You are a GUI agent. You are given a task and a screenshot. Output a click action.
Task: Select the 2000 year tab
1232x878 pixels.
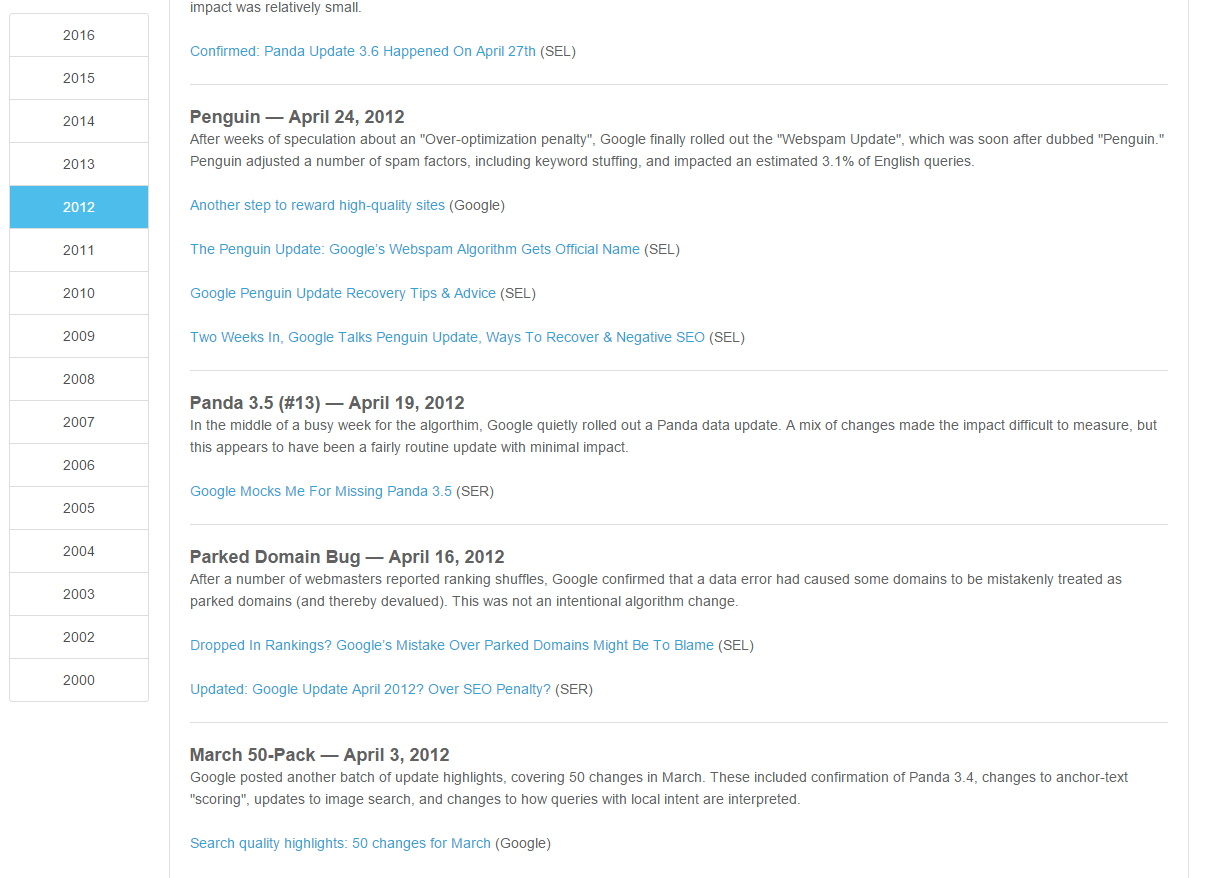pos(79,680)
